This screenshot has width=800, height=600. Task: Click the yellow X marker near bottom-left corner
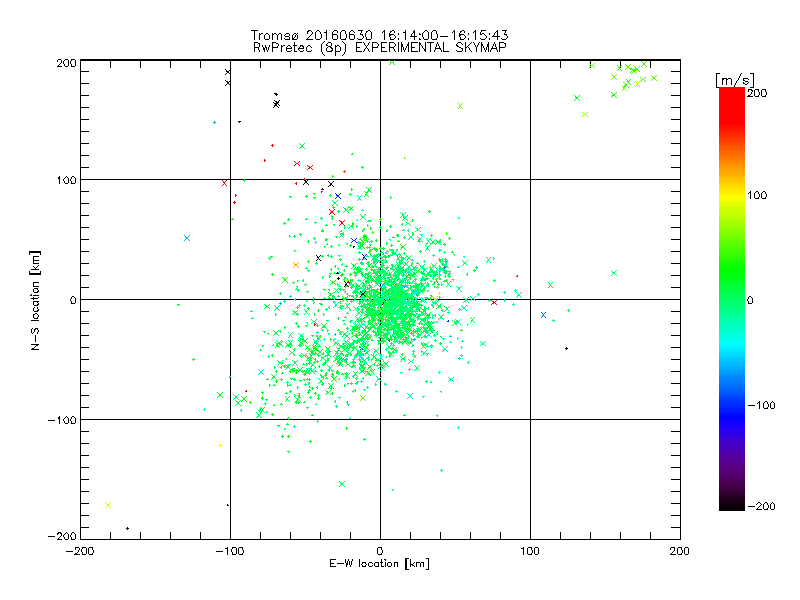108,505
